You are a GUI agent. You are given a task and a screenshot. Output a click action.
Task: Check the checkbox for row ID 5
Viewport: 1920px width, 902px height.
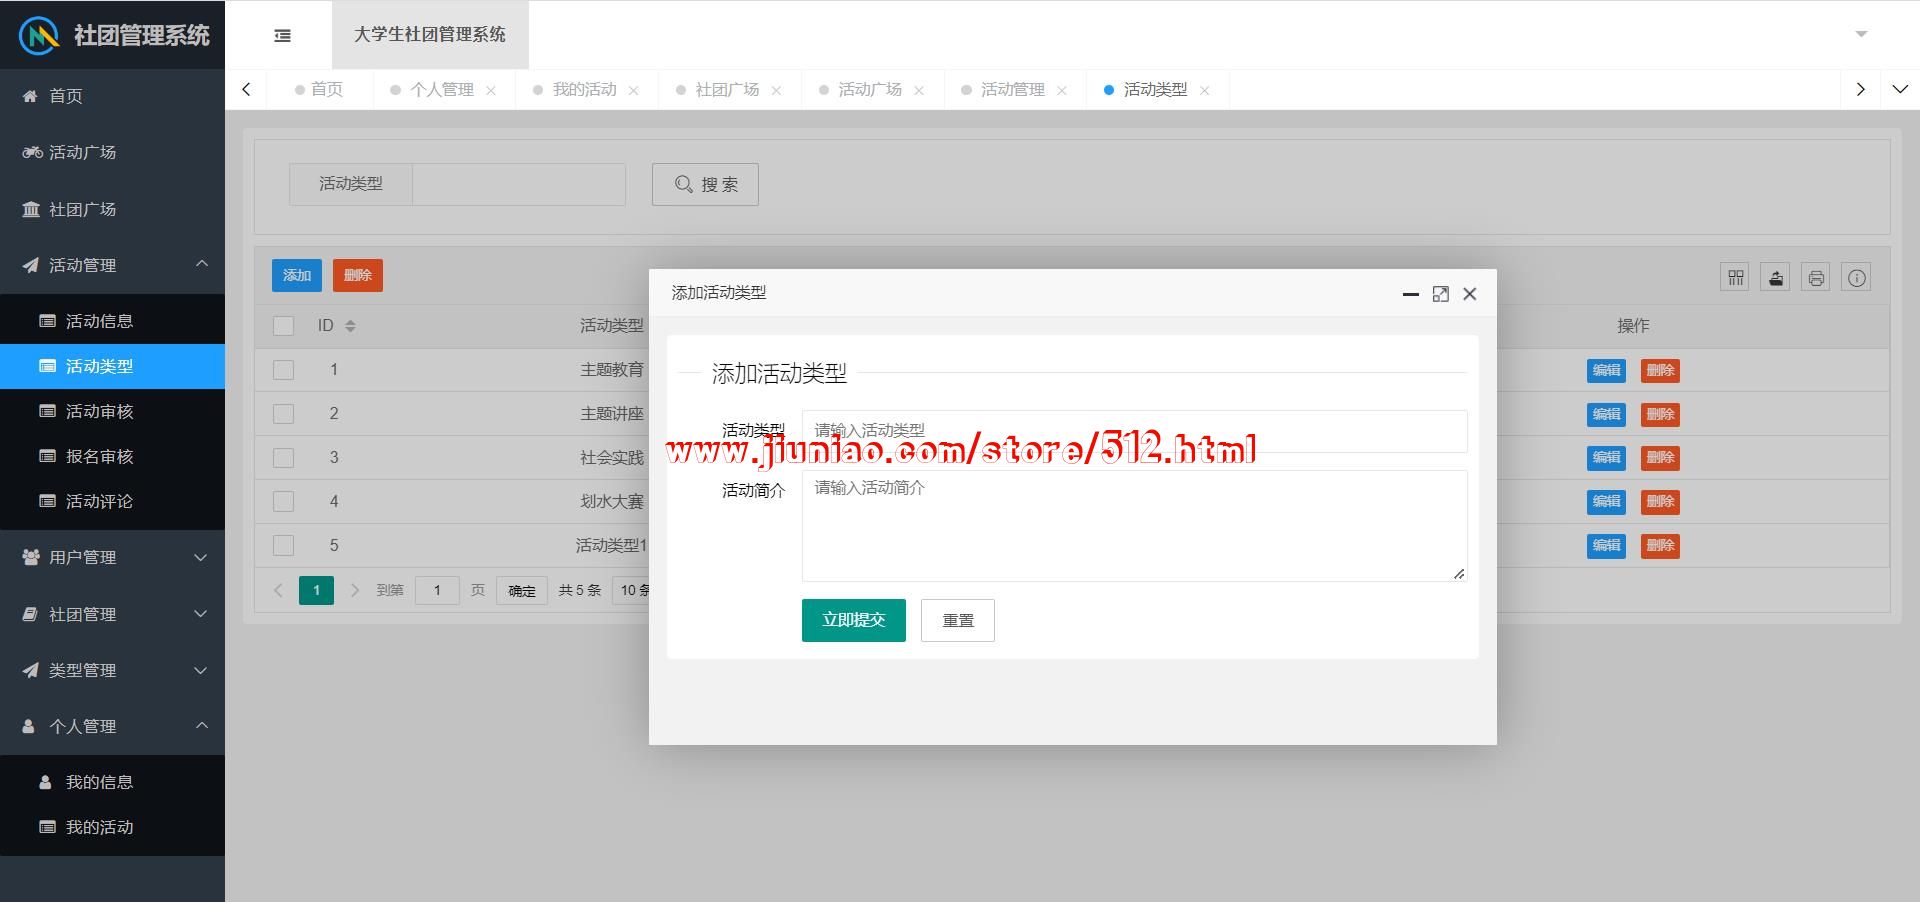284,546
